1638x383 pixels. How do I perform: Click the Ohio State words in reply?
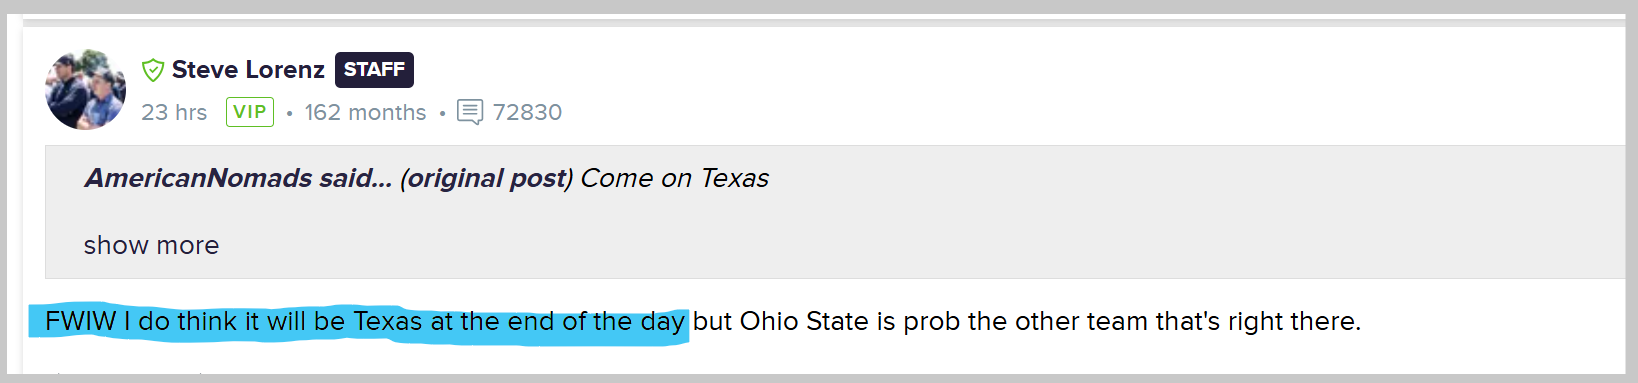pos(804,321)
